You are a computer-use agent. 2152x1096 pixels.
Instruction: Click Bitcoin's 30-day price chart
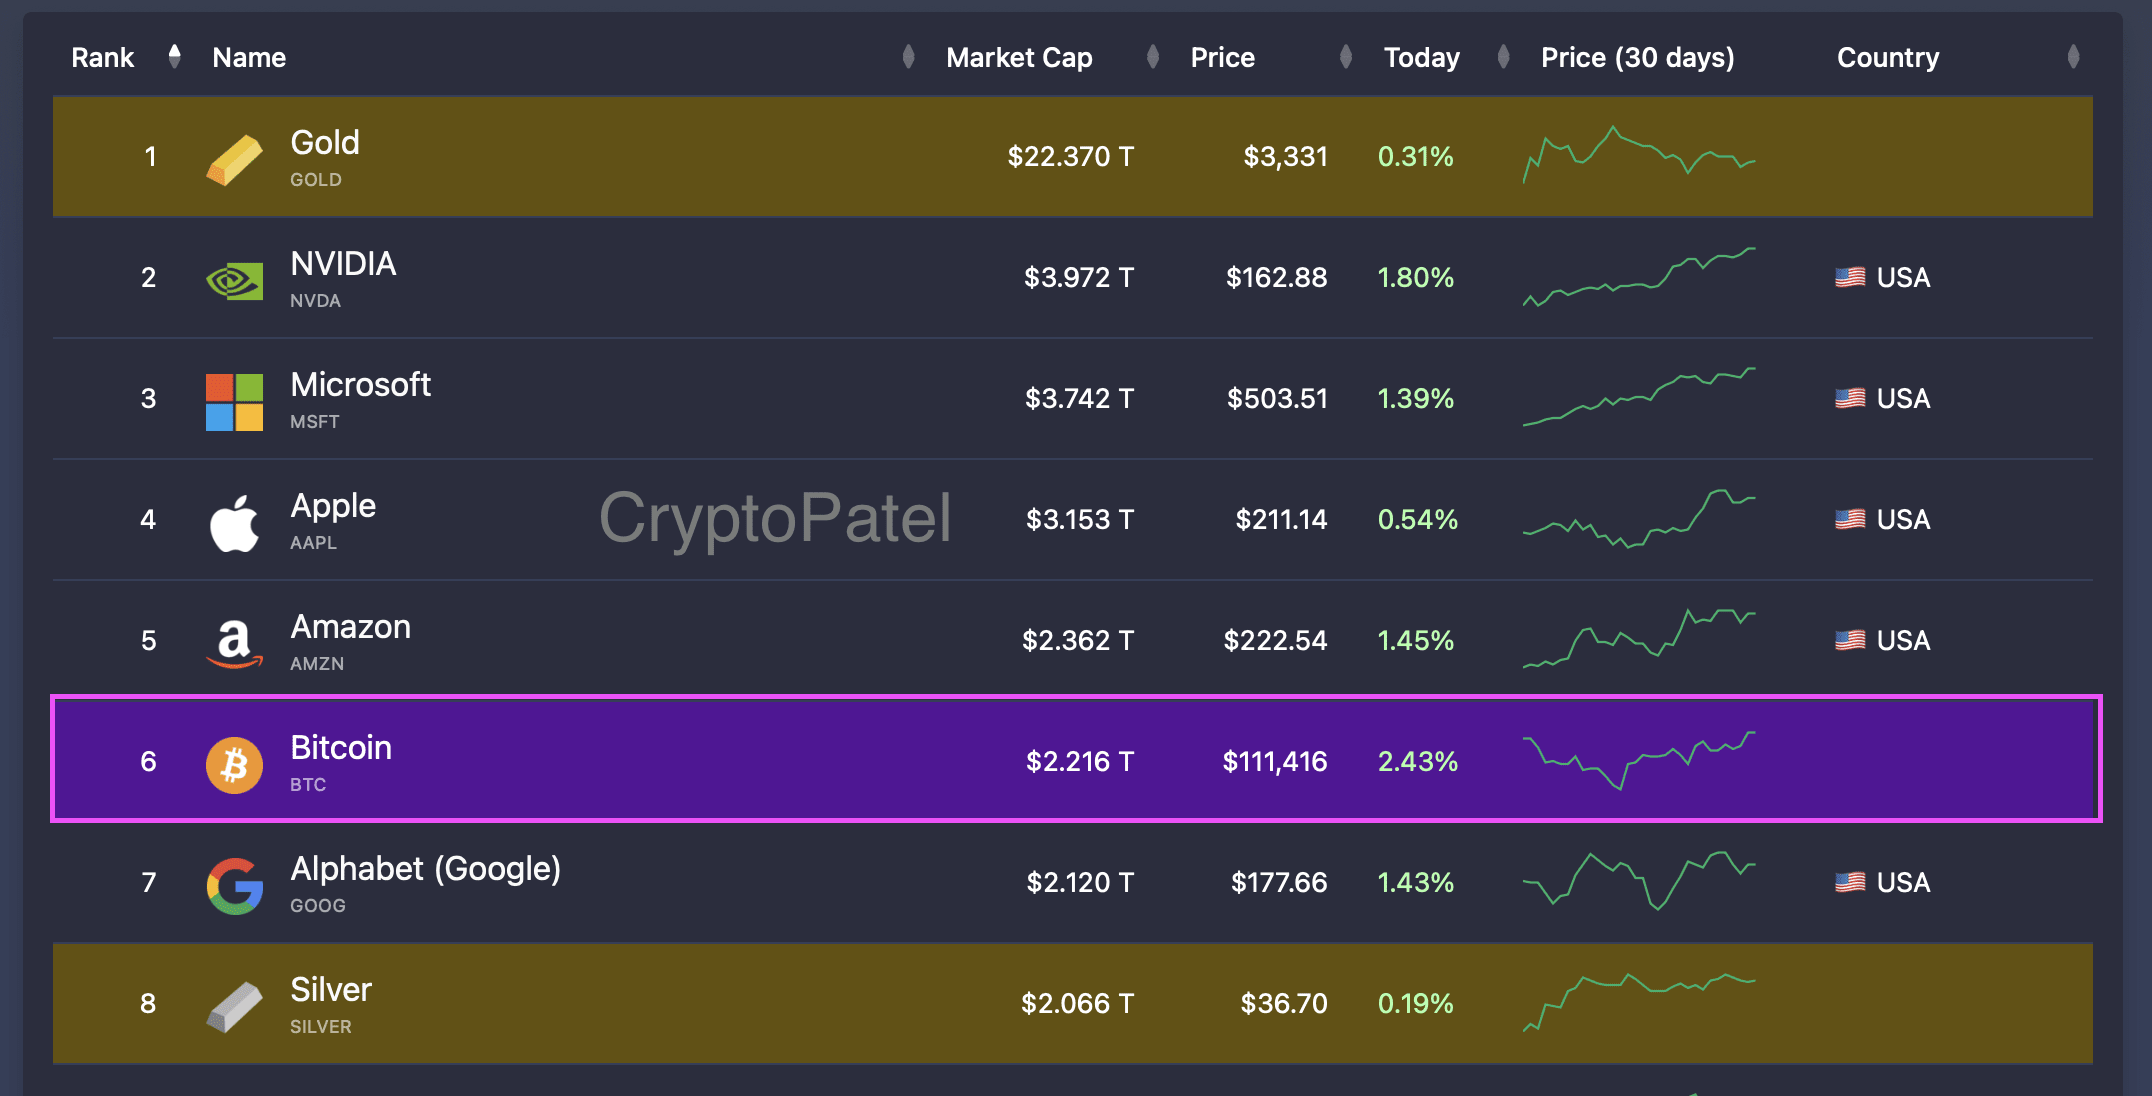[x=1639, y=761]
